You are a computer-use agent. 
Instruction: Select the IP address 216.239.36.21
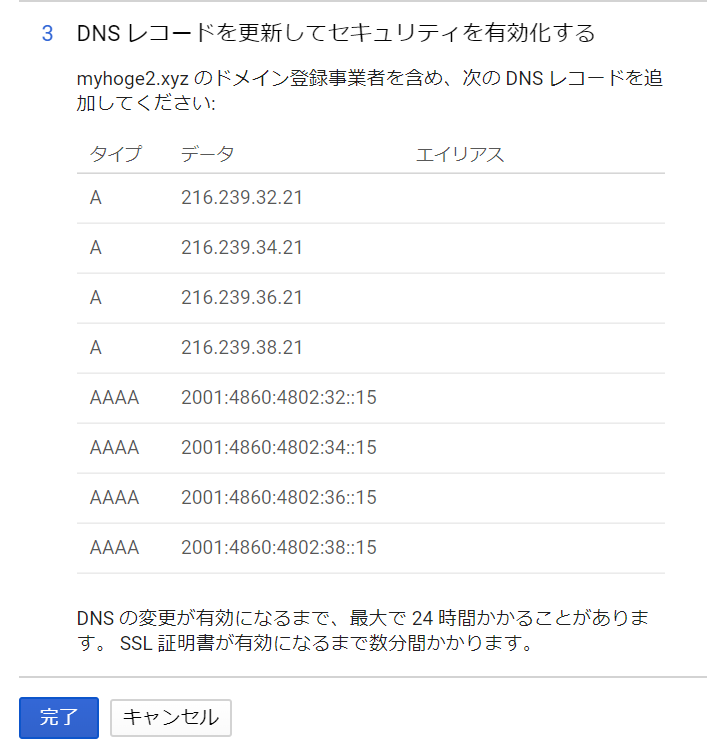(x=241, y=298)
